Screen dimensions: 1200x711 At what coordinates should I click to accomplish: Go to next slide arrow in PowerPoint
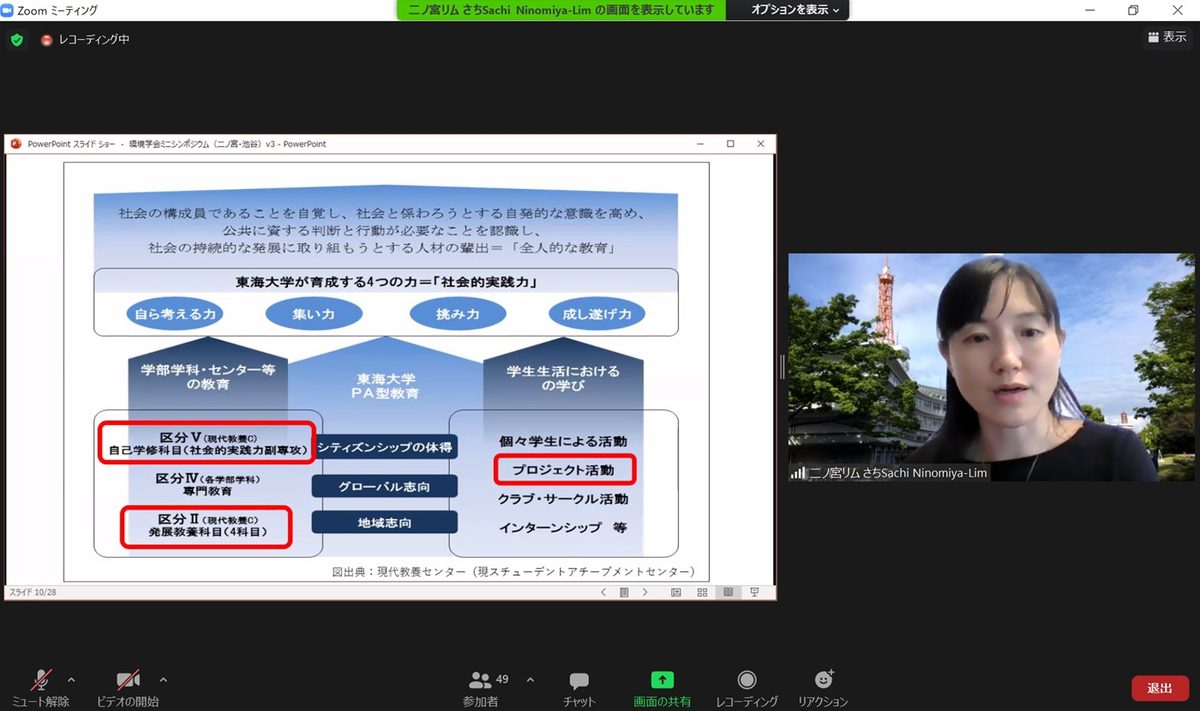[x=645, y=592]
